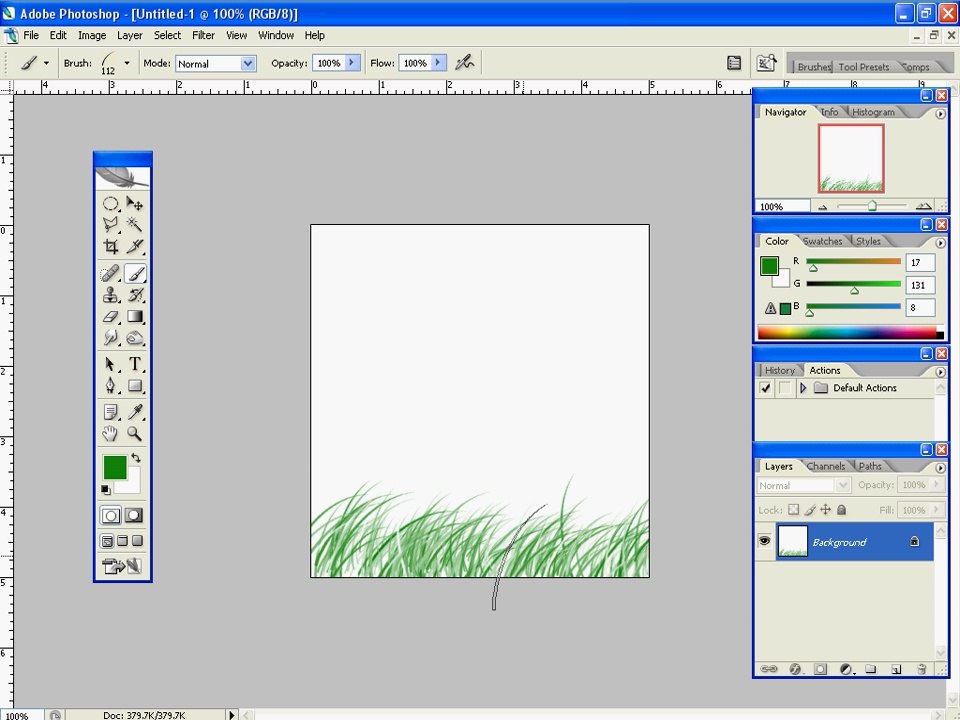Switch to Standard Mode editing
Screen dimensions: 960x720
[110, 516]
